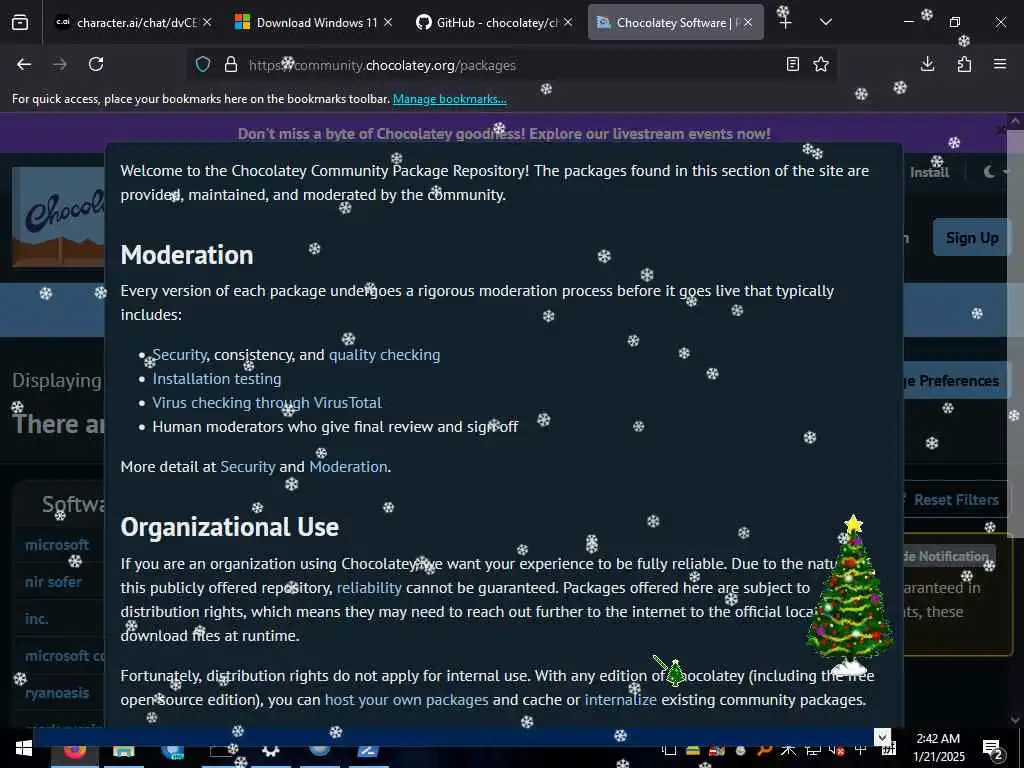The image size is (1024, 768).
Task: Show site security info via the padlock
Action: coord(231,65)
